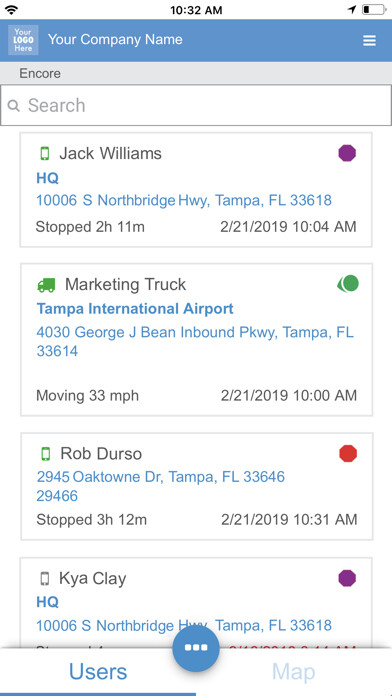The width and height of the screenshot is (392, 696).
Task: Tap Jack Williams' purple stop status icon
Action: coord(347,153)
